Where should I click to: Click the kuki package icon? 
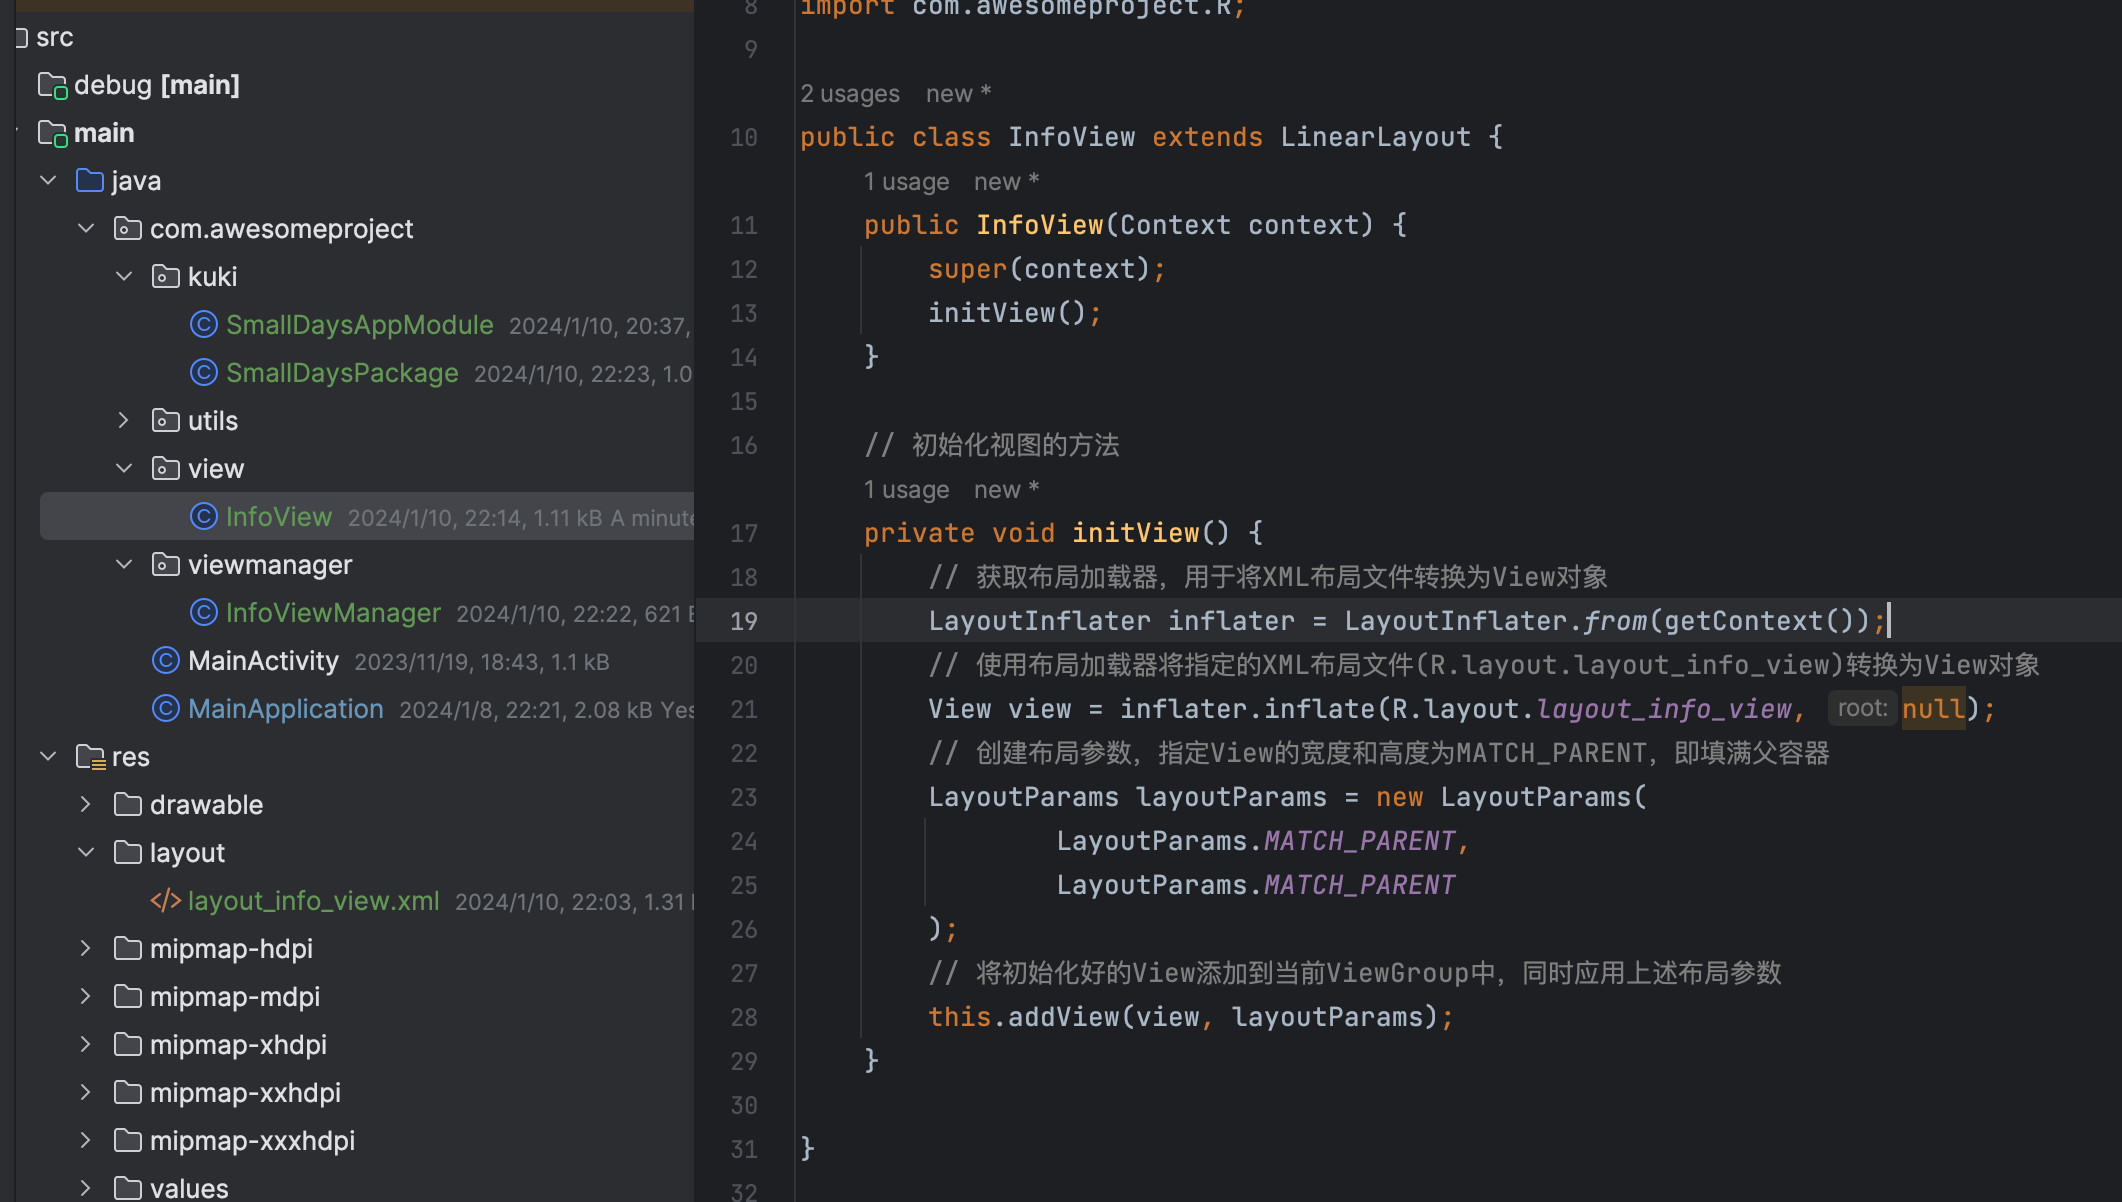(166, 277)
